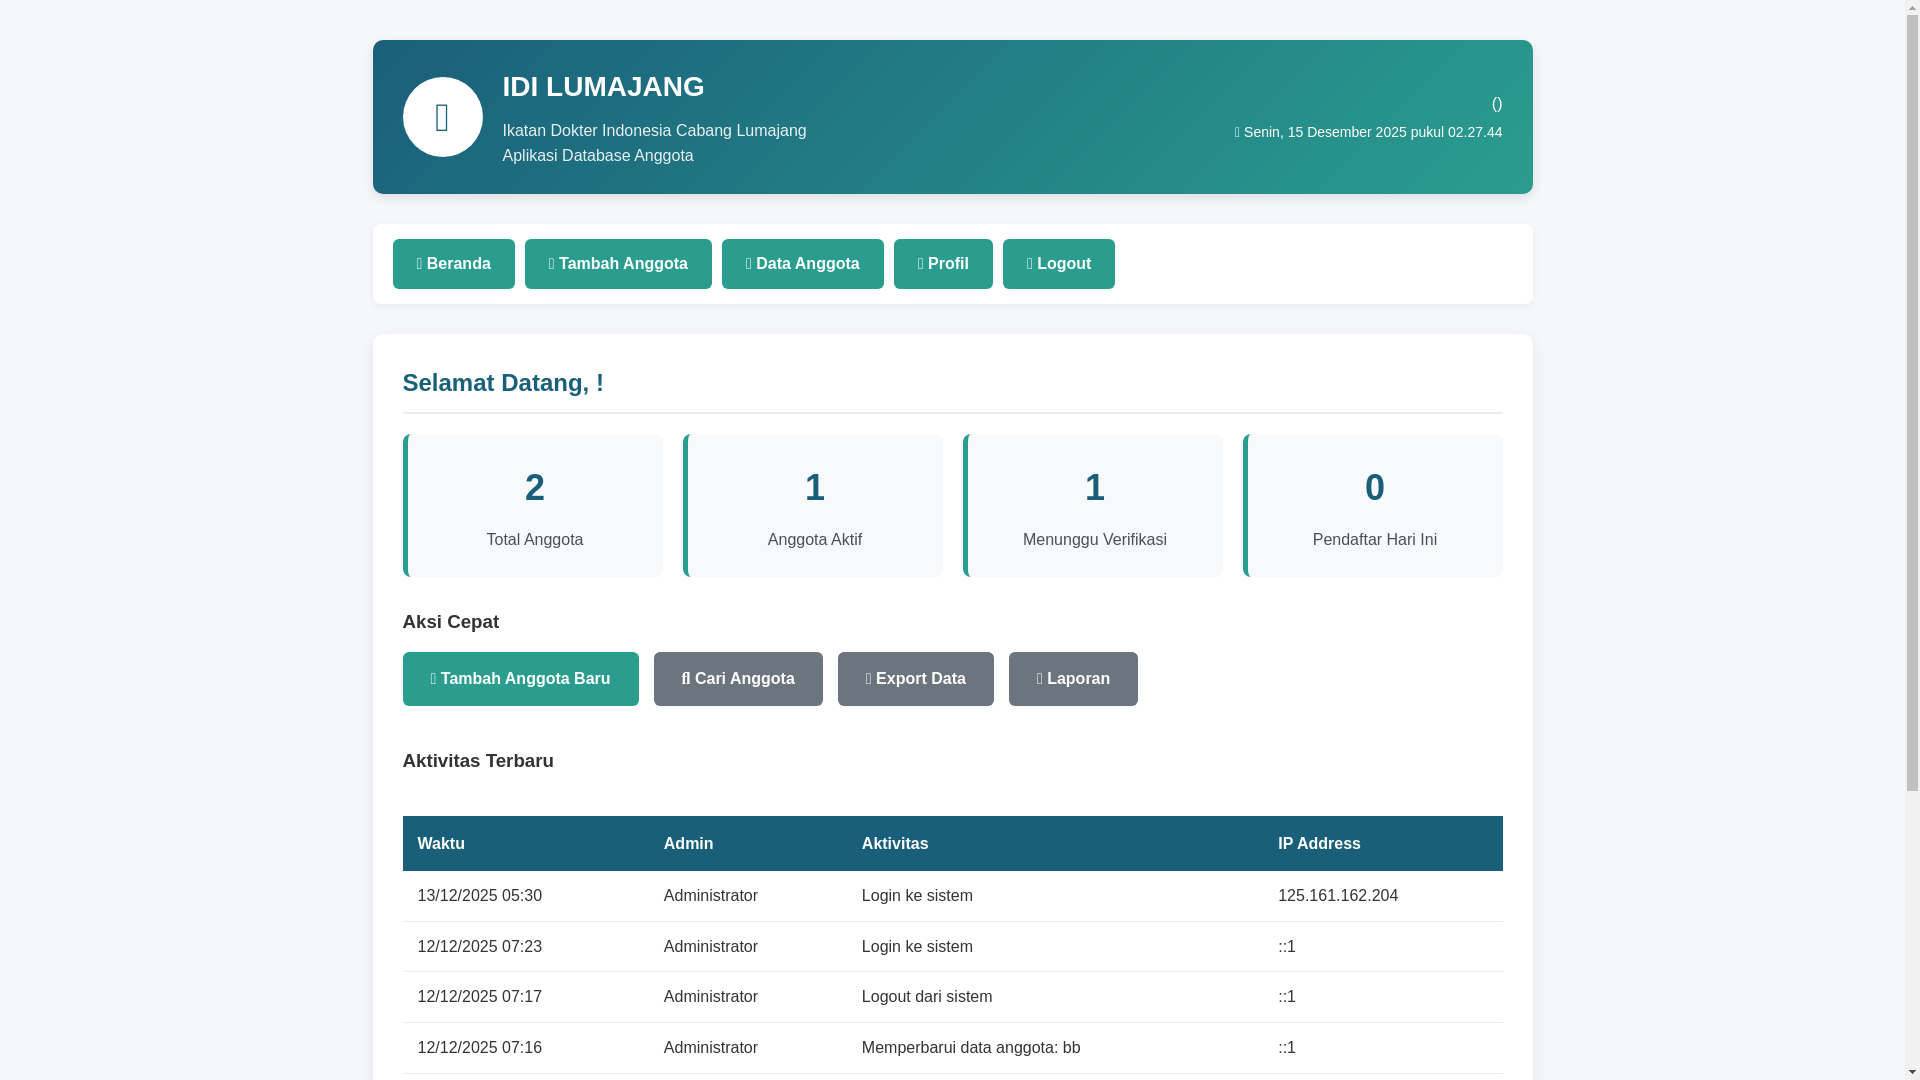Click the date and time in header
The image size is (1920, 1080).
[x=1368, y=132]
